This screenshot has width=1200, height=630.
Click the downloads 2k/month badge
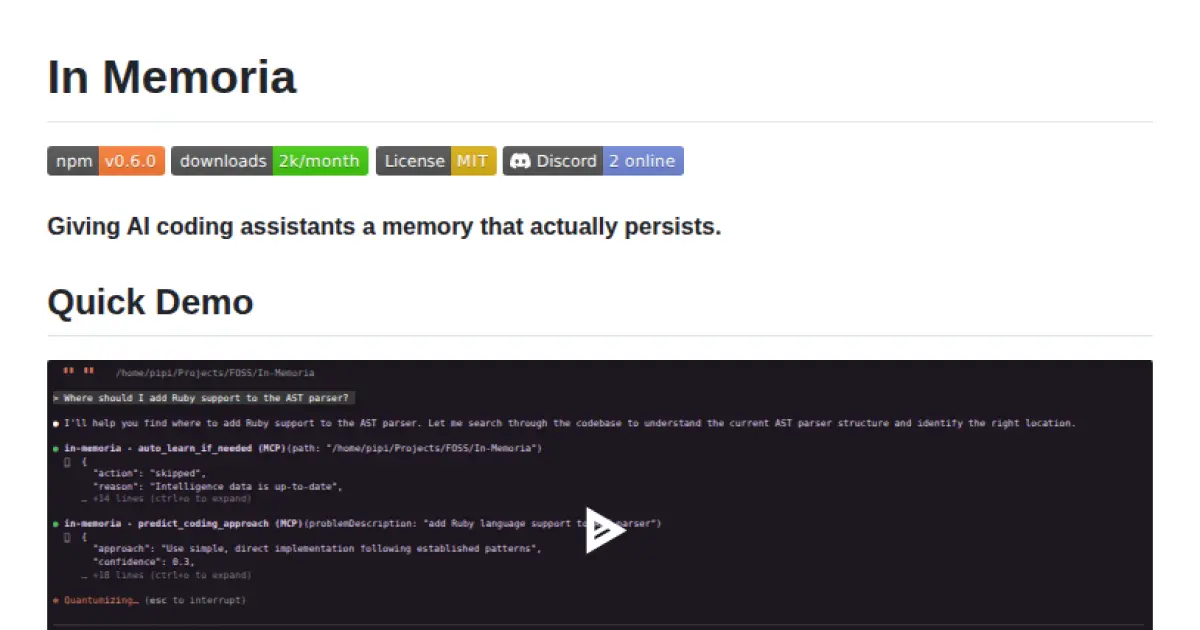(269, 161)
